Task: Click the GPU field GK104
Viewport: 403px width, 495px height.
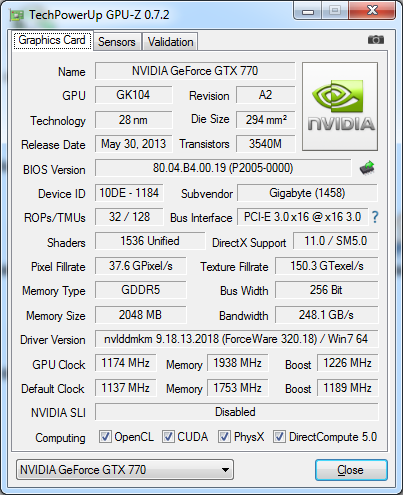Action: coord(133,95)
